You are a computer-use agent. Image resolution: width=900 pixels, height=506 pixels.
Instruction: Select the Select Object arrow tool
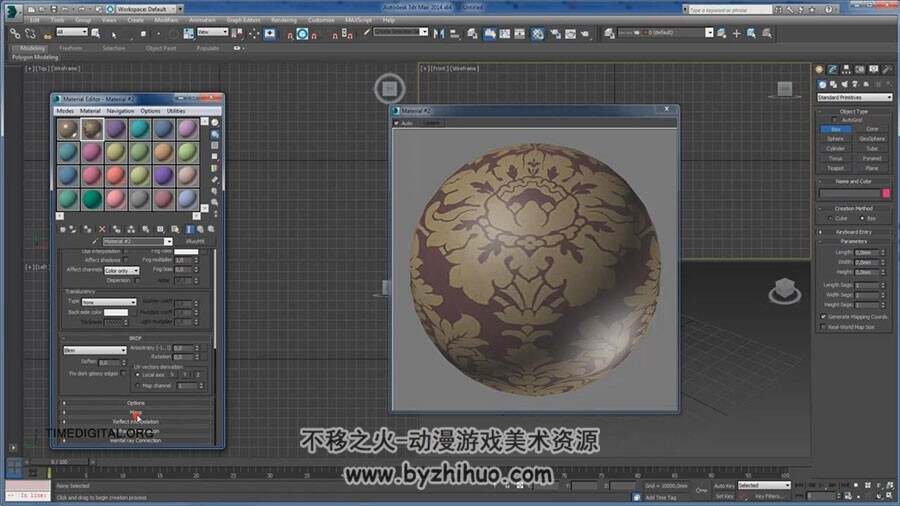click(x=114, y=34)
